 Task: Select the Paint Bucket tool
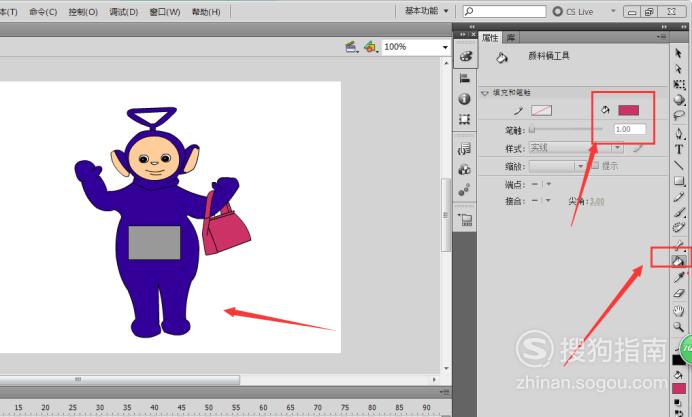point(679,261)
